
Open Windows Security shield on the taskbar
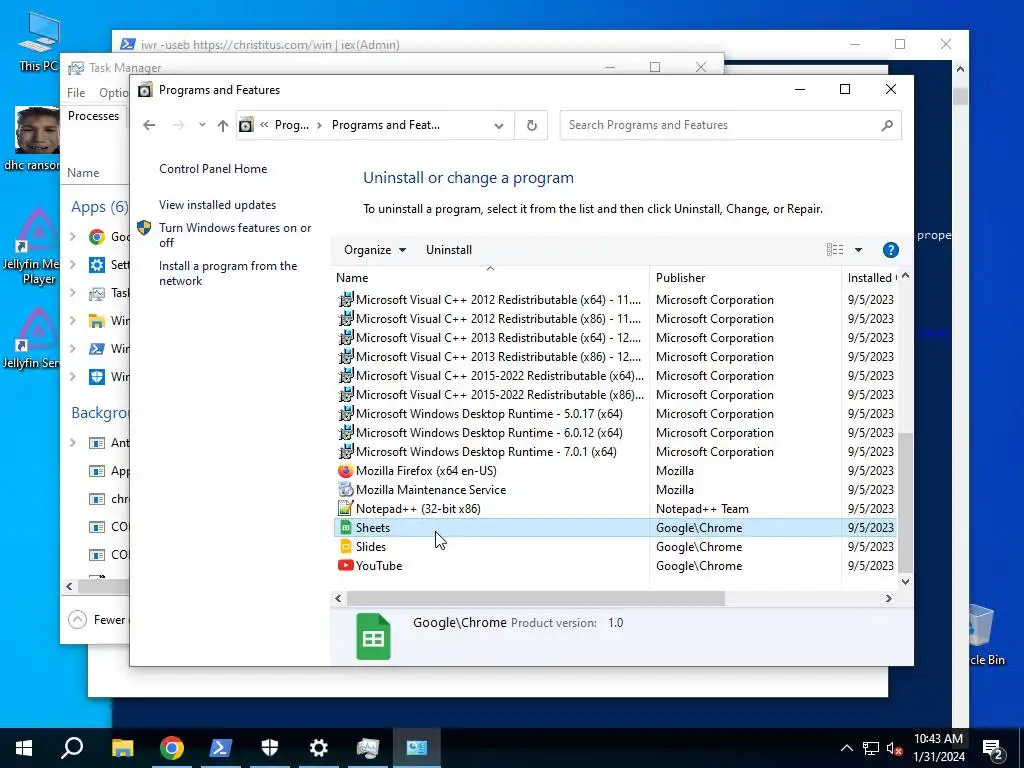[270, 748]
